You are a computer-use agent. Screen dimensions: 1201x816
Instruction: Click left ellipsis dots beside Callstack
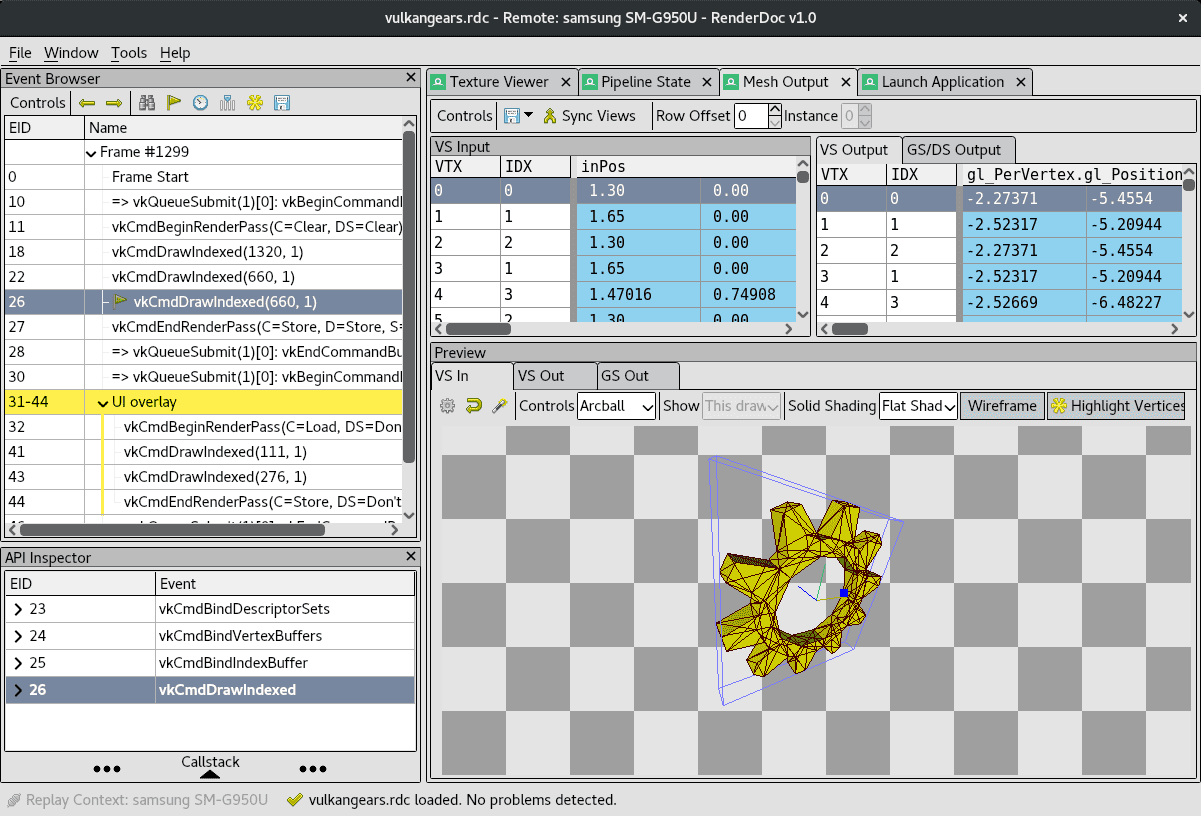click(x=107, y=769)
